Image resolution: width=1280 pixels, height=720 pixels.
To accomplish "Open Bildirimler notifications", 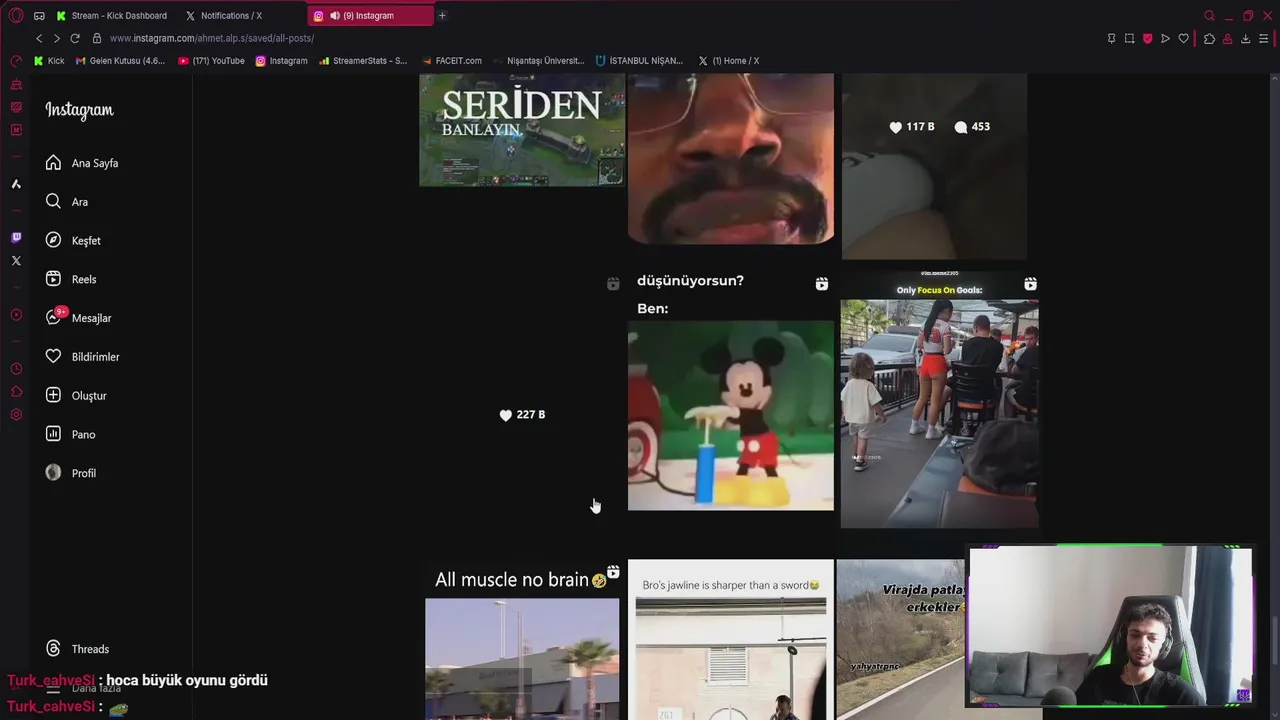I will [82, 357].
